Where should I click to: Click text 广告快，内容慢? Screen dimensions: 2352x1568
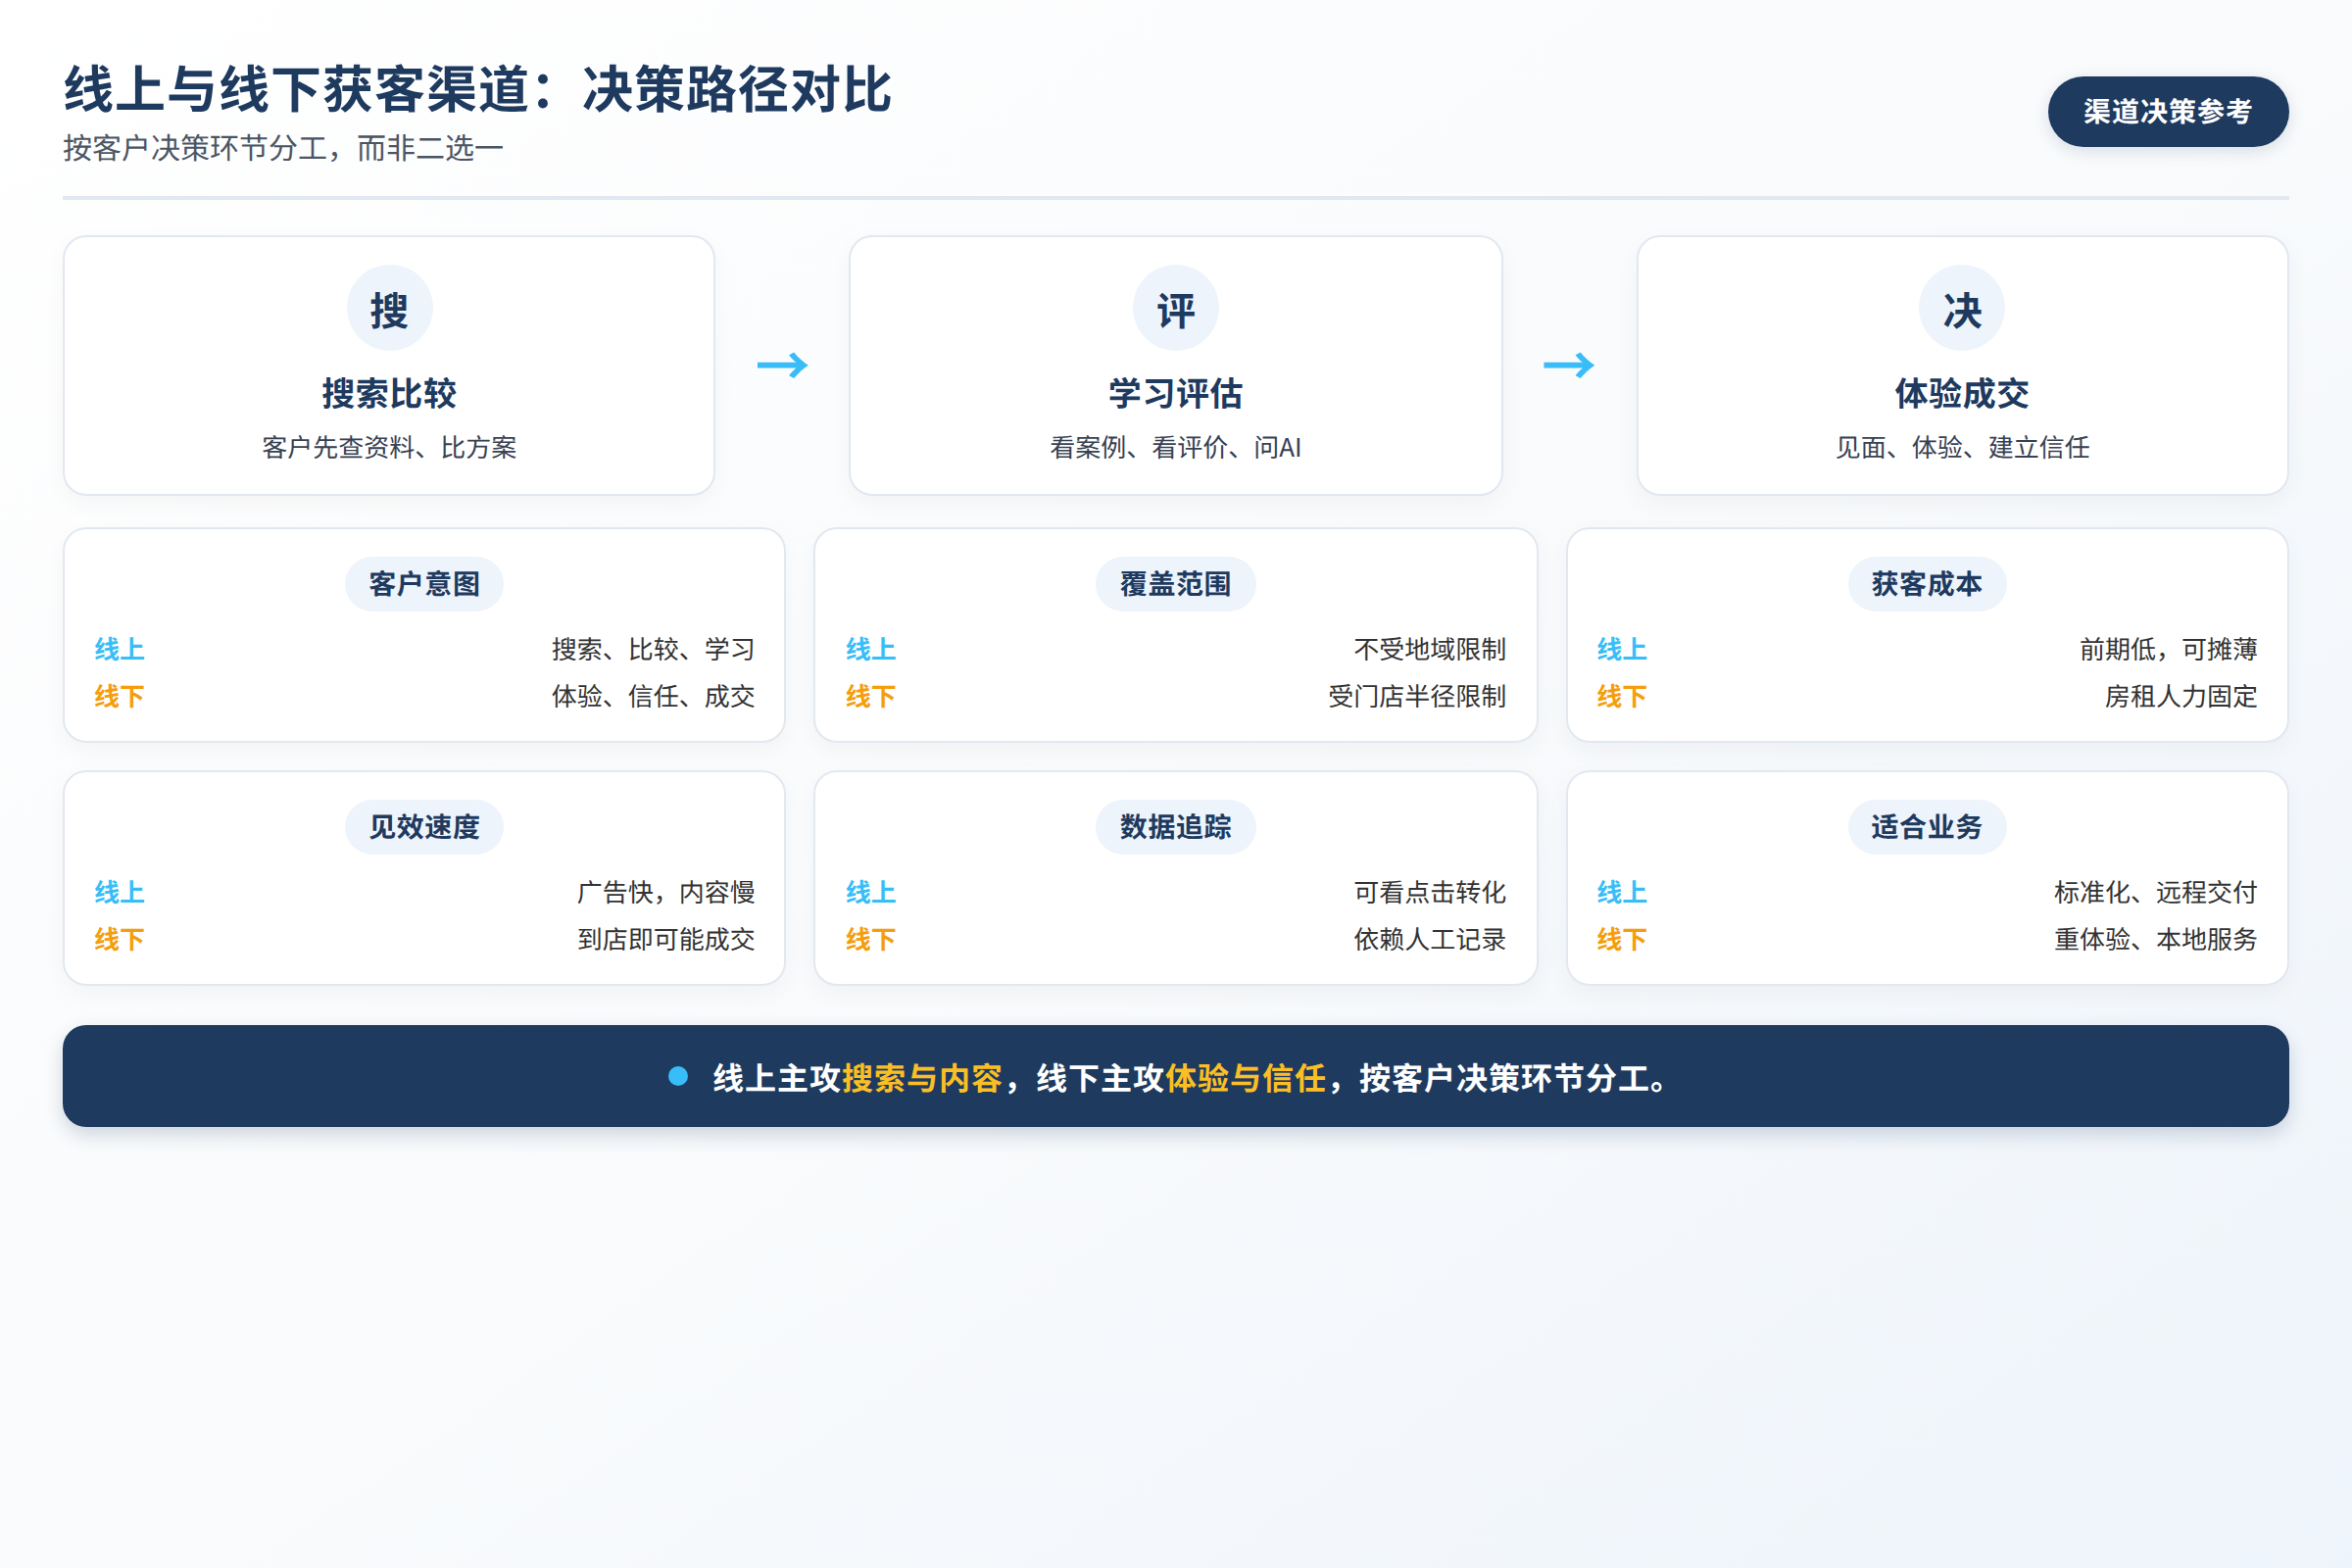pos(666,892)
